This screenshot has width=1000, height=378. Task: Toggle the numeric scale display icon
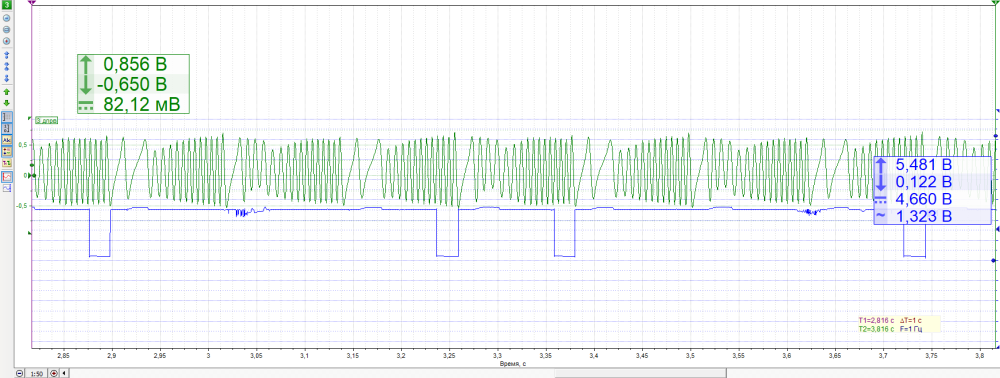(7, 128)
